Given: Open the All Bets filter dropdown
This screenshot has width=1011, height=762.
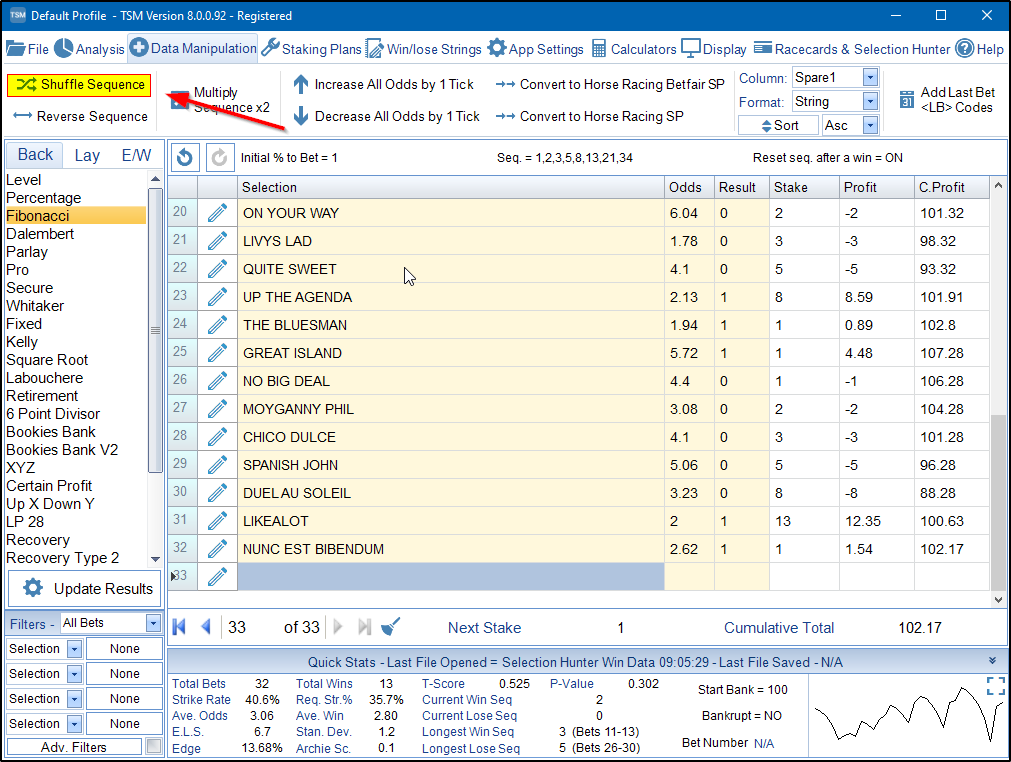Looking at the screenshot, I should [152, 624].
